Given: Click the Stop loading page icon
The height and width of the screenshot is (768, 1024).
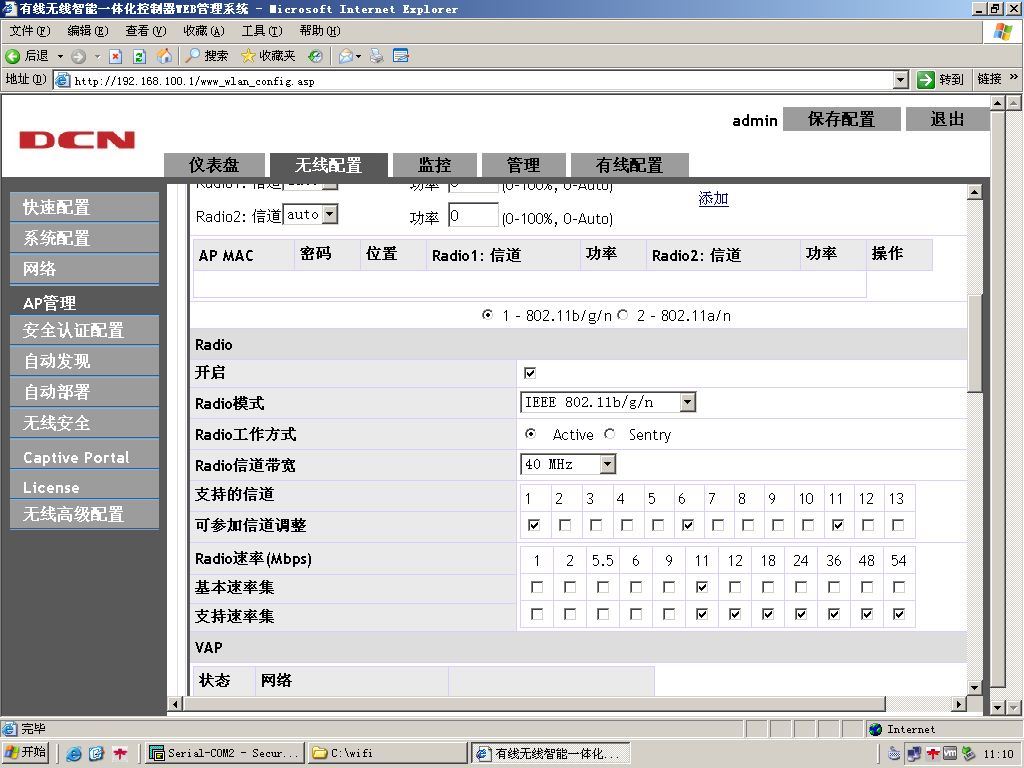Looking at the screenshot, I should pyautogui.click(x=116, y=56).
